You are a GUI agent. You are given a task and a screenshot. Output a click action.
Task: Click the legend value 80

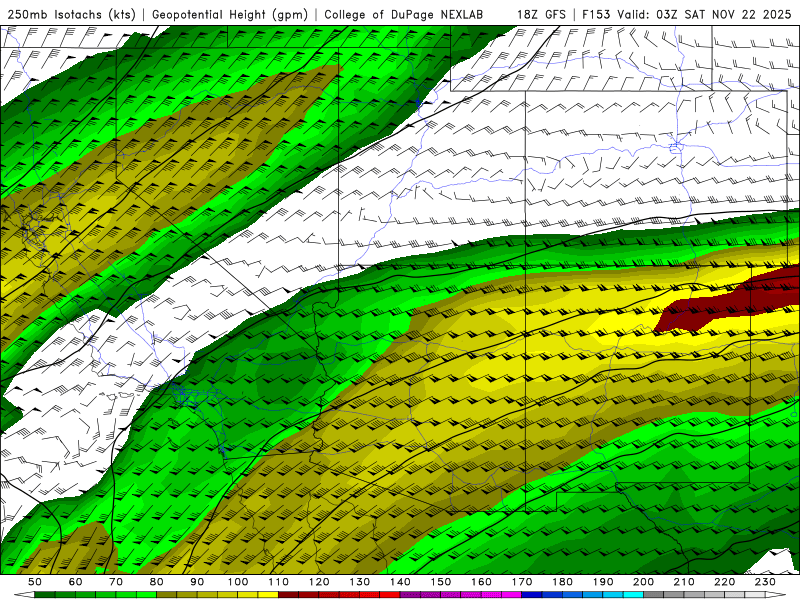[157, 582]
